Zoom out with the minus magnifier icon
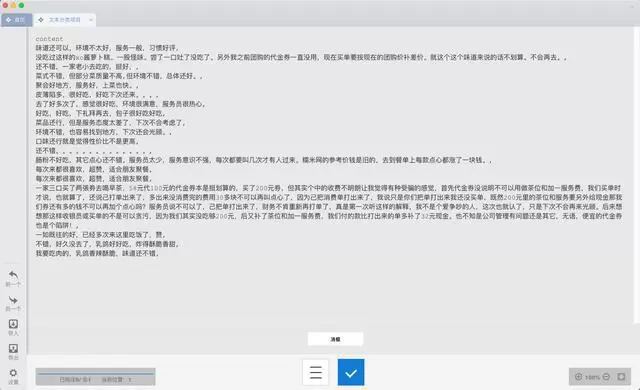This screenshot has height=390, width=640. pos(606,377)
